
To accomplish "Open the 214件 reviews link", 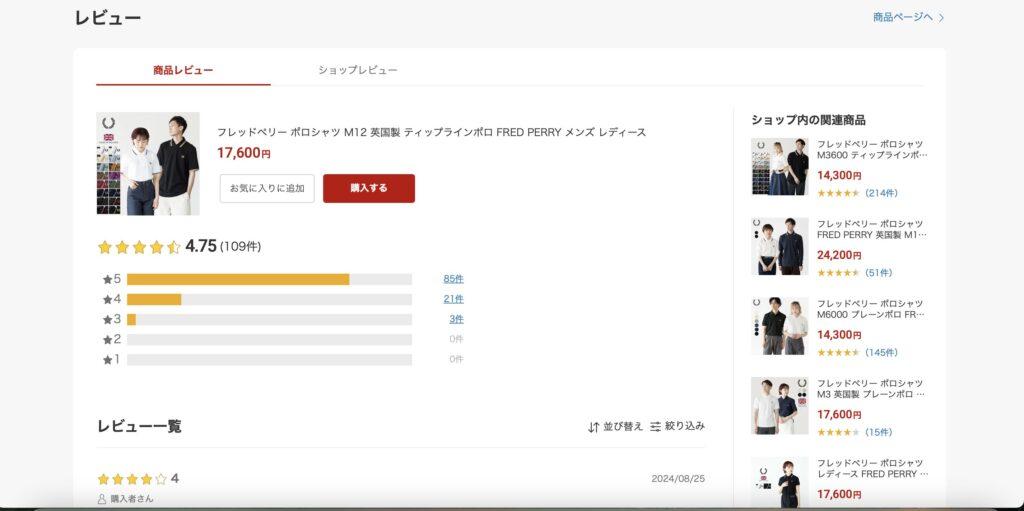I will [881, 193].
